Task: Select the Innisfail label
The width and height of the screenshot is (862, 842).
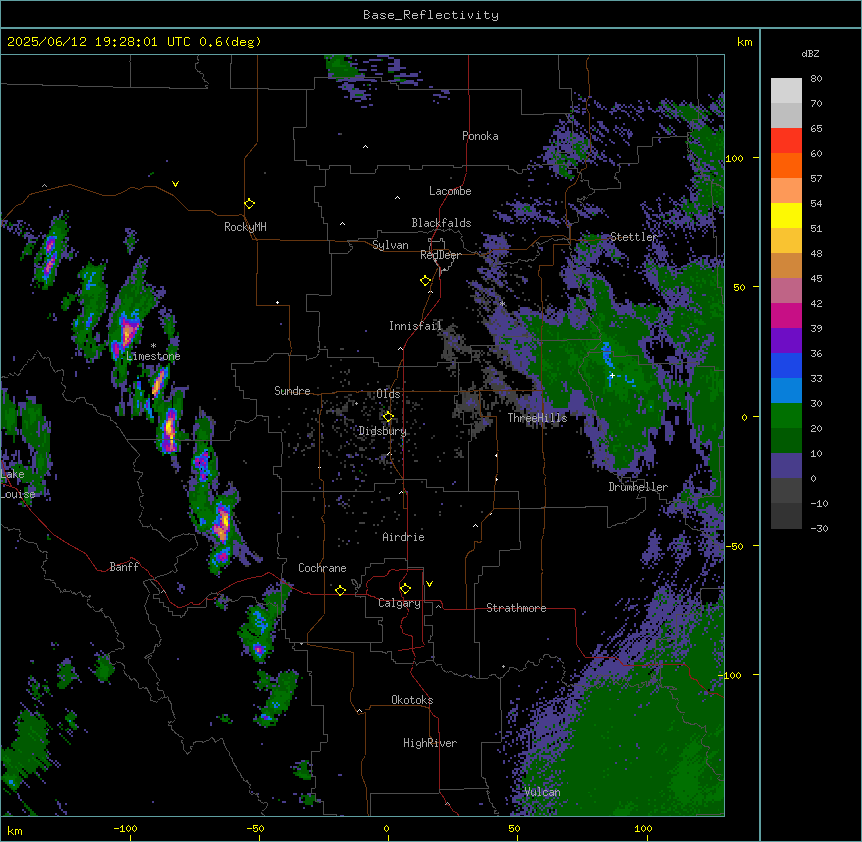Action: click(x=416, y=326)
